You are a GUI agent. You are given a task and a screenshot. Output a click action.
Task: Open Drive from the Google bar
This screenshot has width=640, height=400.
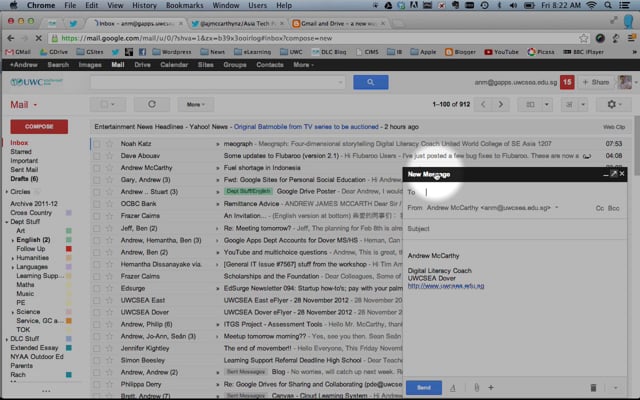tap(142, 65)
